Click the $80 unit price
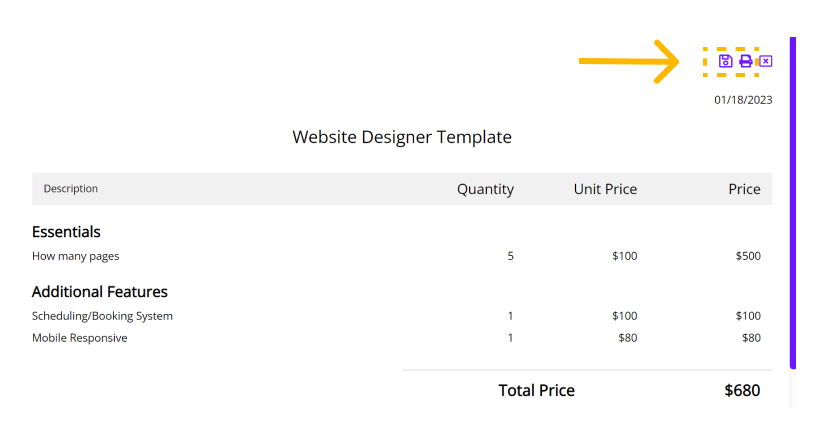This screenshot has height=434, width=826. (627, 338)
